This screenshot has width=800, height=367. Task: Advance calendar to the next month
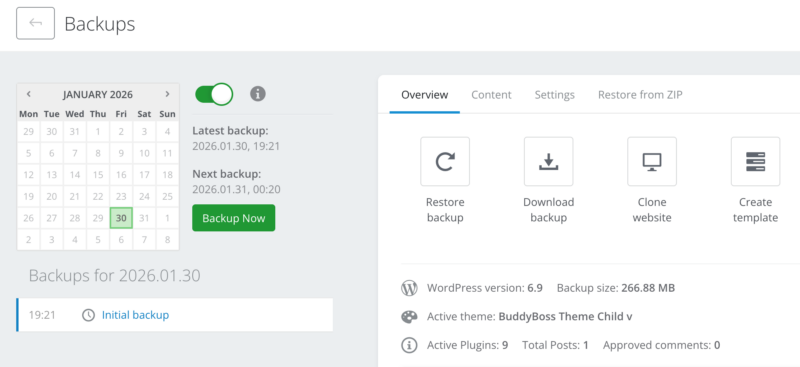[167, 94]
